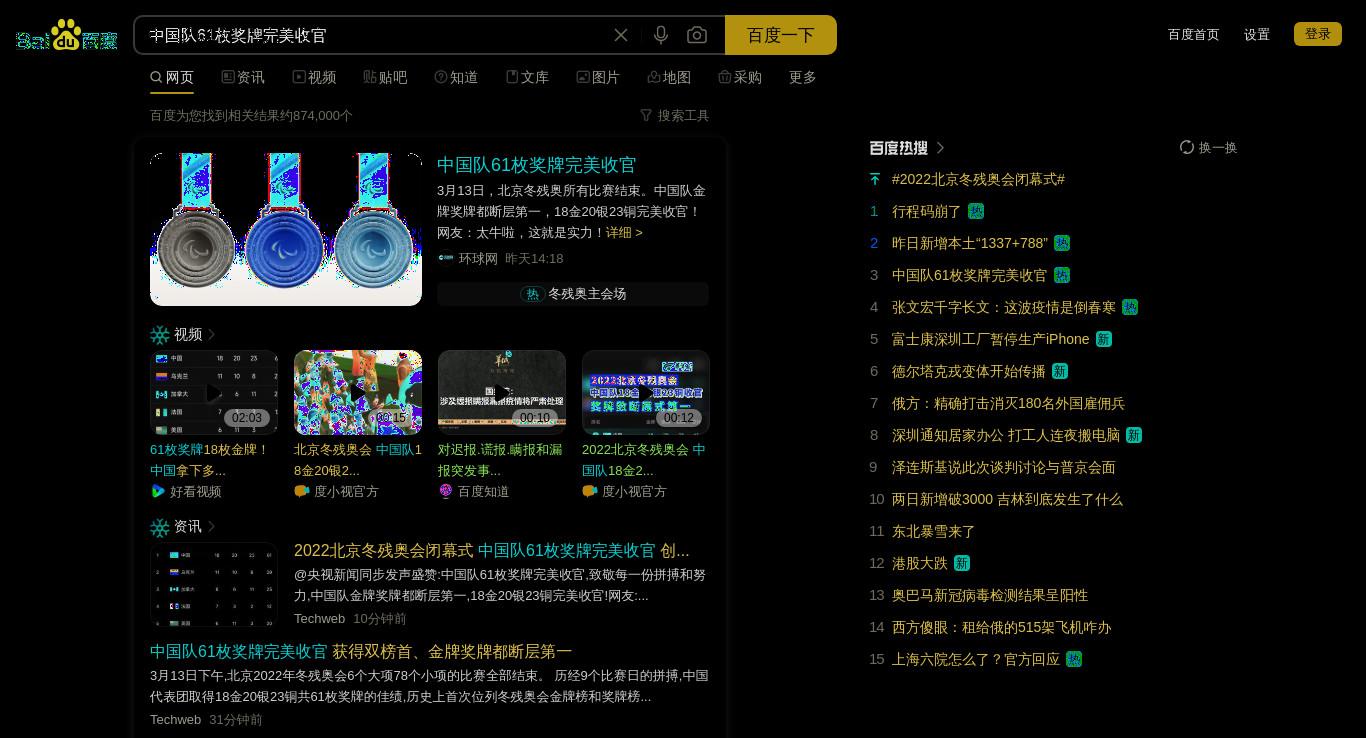Click the 热 badge next to 行程码崩了
1366x738 pixels.
click(x=976, y=211)
